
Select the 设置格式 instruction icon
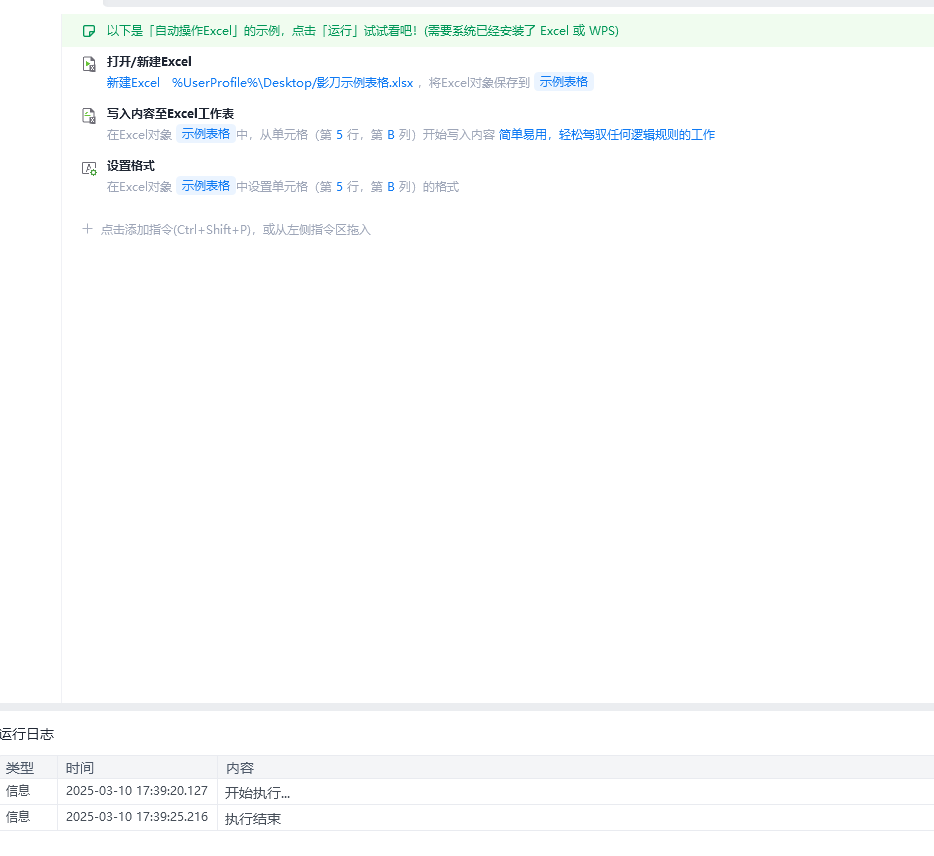tap(89, 169)
